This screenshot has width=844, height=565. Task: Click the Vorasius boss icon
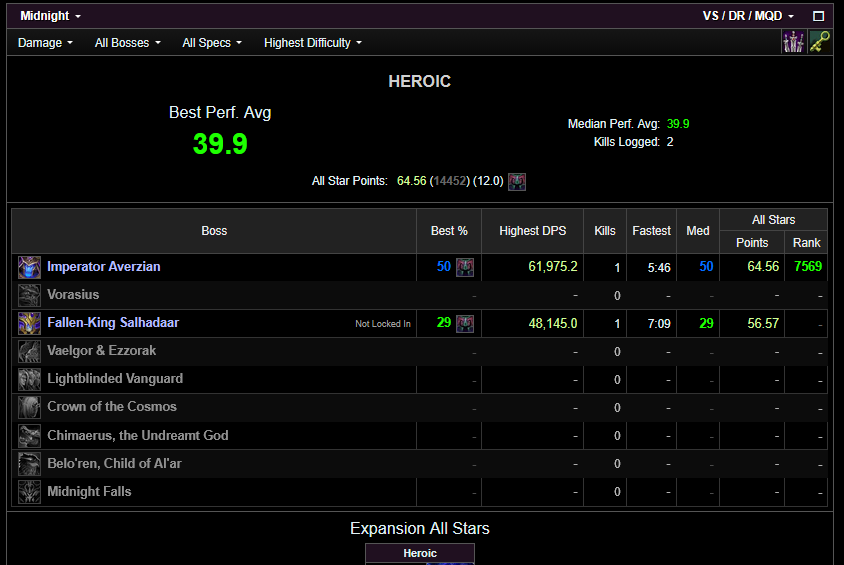coord(29,295)
